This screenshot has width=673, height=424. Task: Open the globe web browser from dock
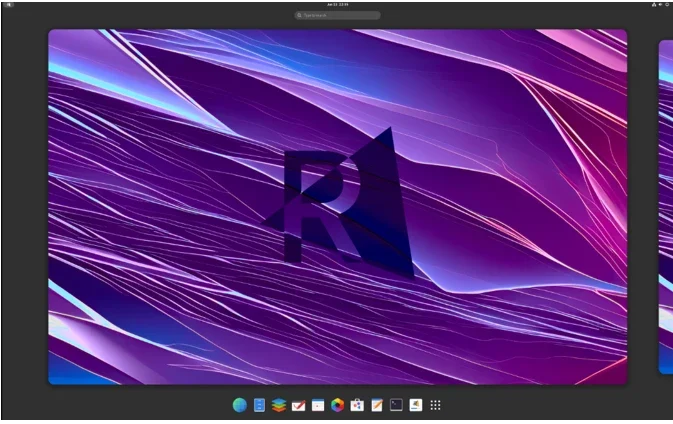[x=240, y=405]
